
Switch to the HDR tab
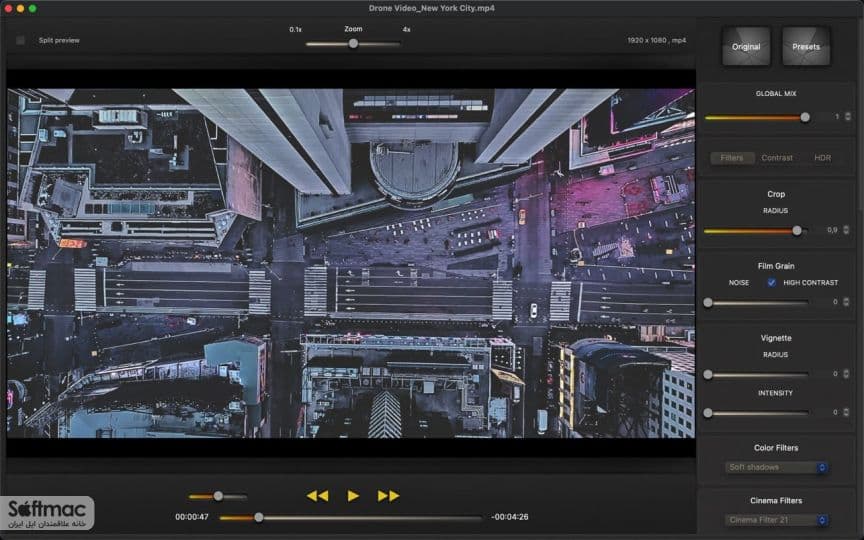click(x=822, y=158)
